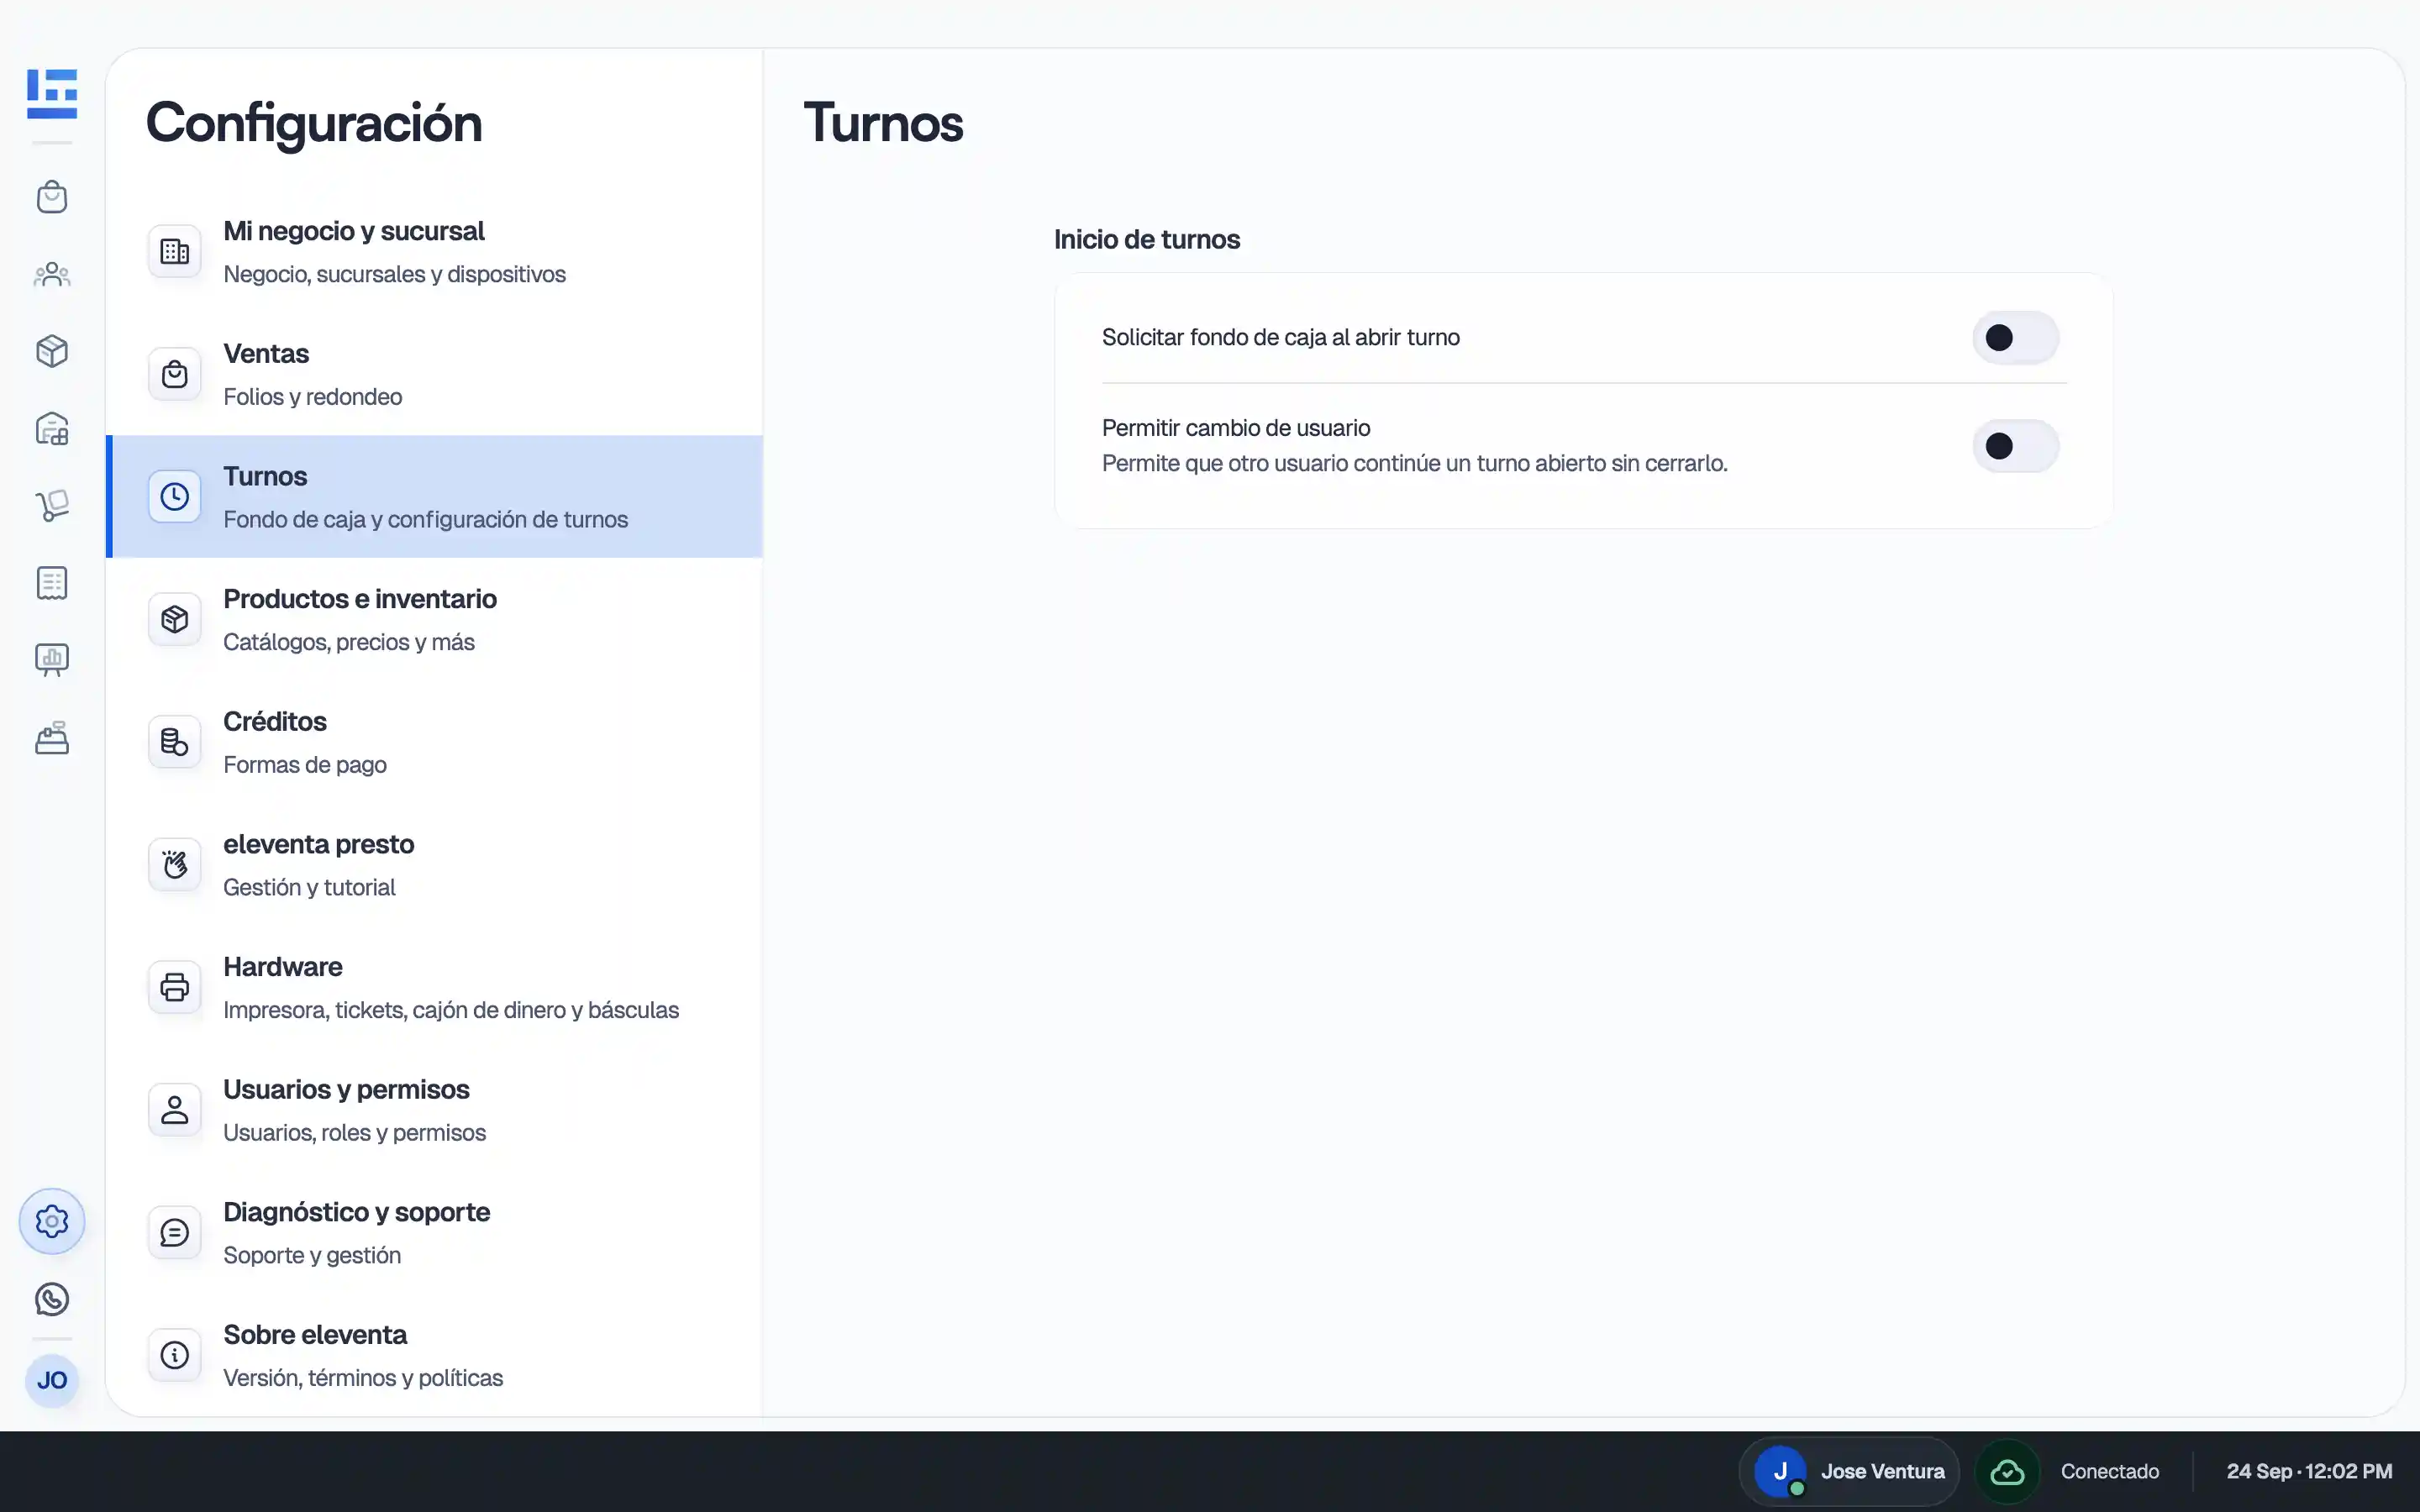Open Usuarios y permisos settings

click(435, 1110)
